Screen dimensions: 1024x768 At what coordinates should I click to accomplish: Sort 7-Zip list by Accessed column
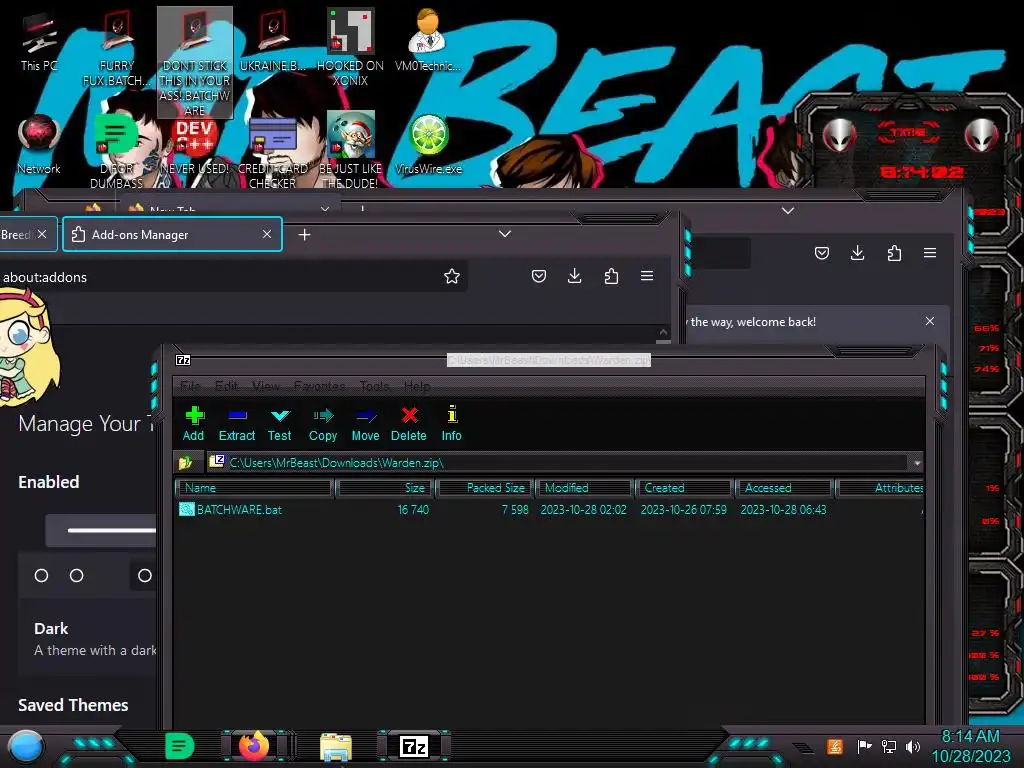tap(784, 488)
